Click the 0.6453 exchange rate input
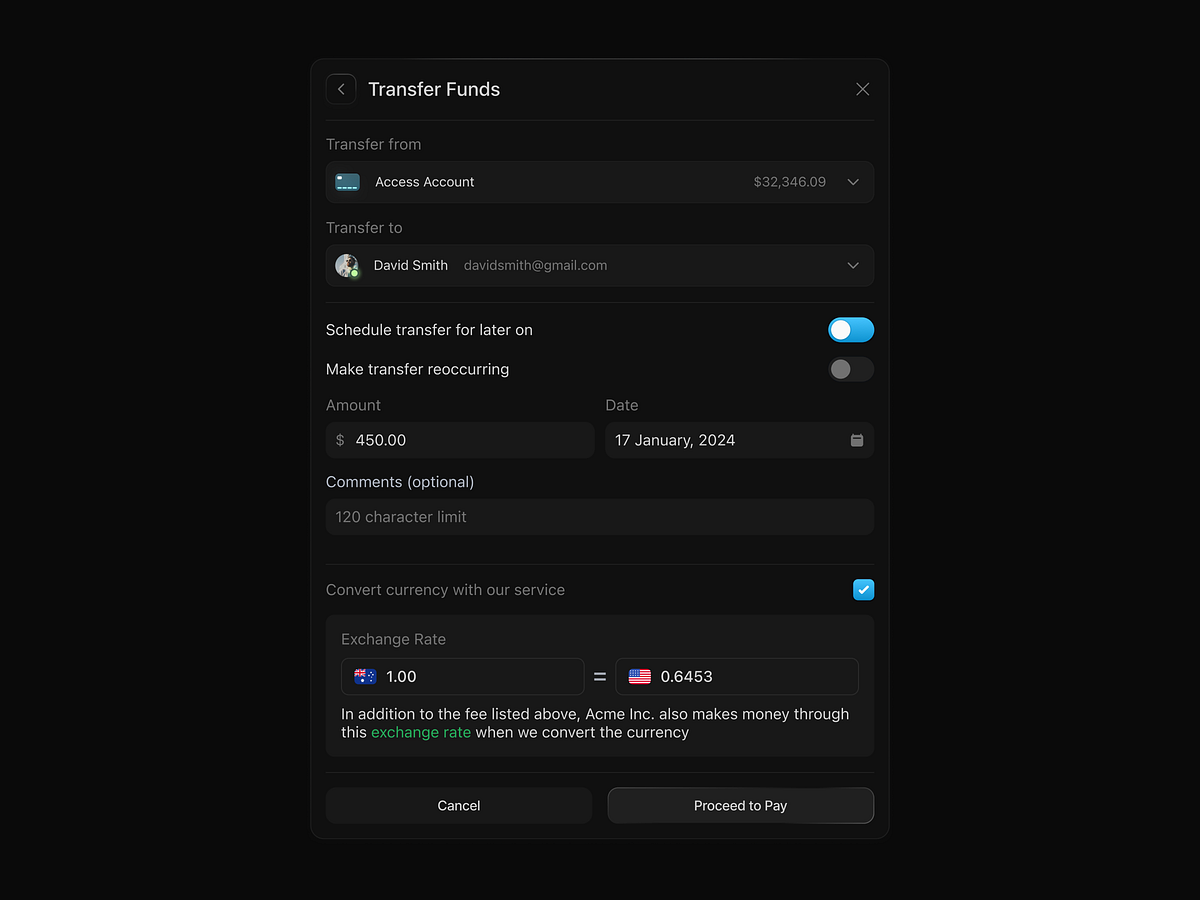The width and height of the screenshot is (1200, 900). (x=737, y=676)
